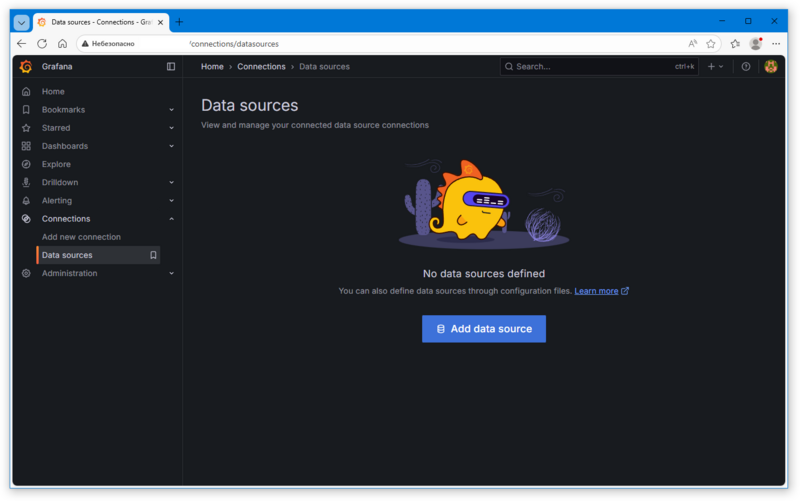Click the Add data source button
This screenshot has height=501, width=800.
tap(484, 329)
